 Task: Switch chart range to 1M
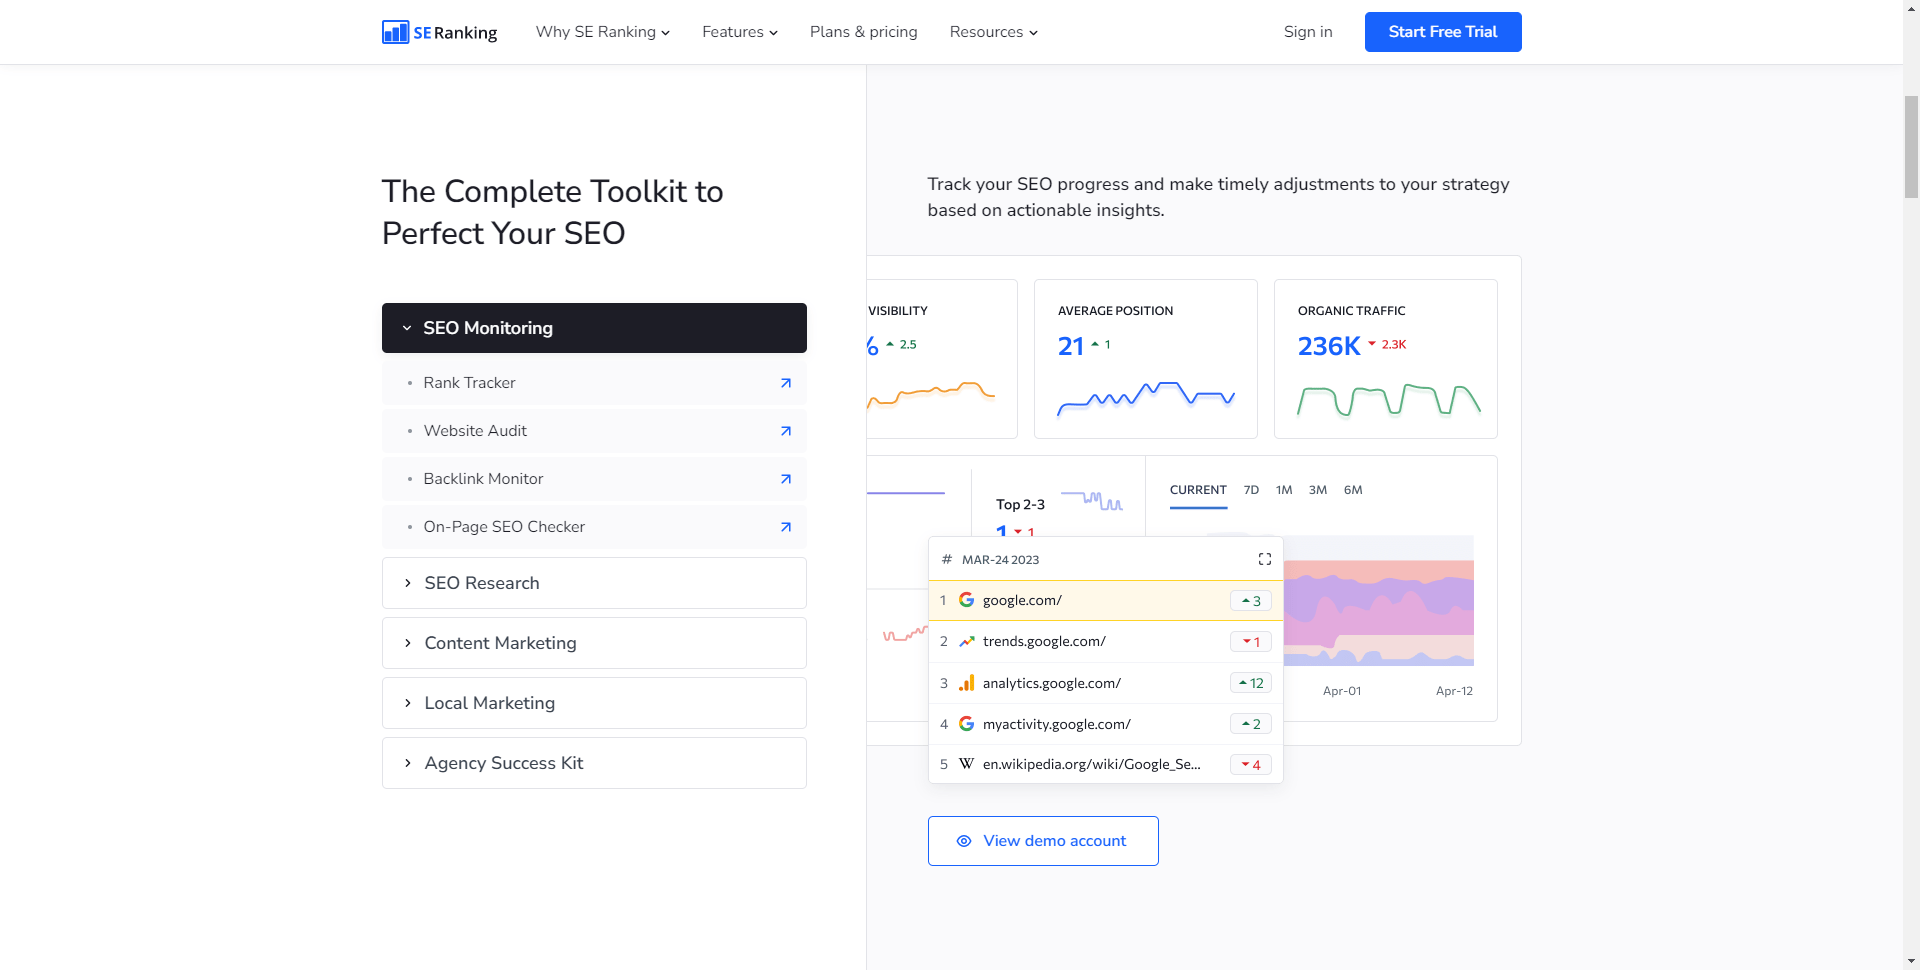1284,490
